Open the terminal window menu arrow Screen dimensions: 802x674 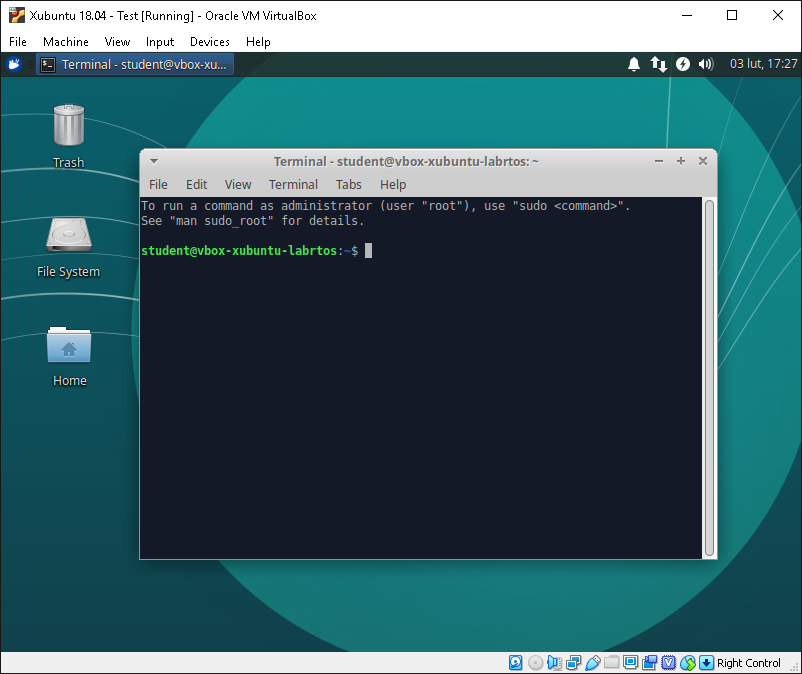[153, 161]
